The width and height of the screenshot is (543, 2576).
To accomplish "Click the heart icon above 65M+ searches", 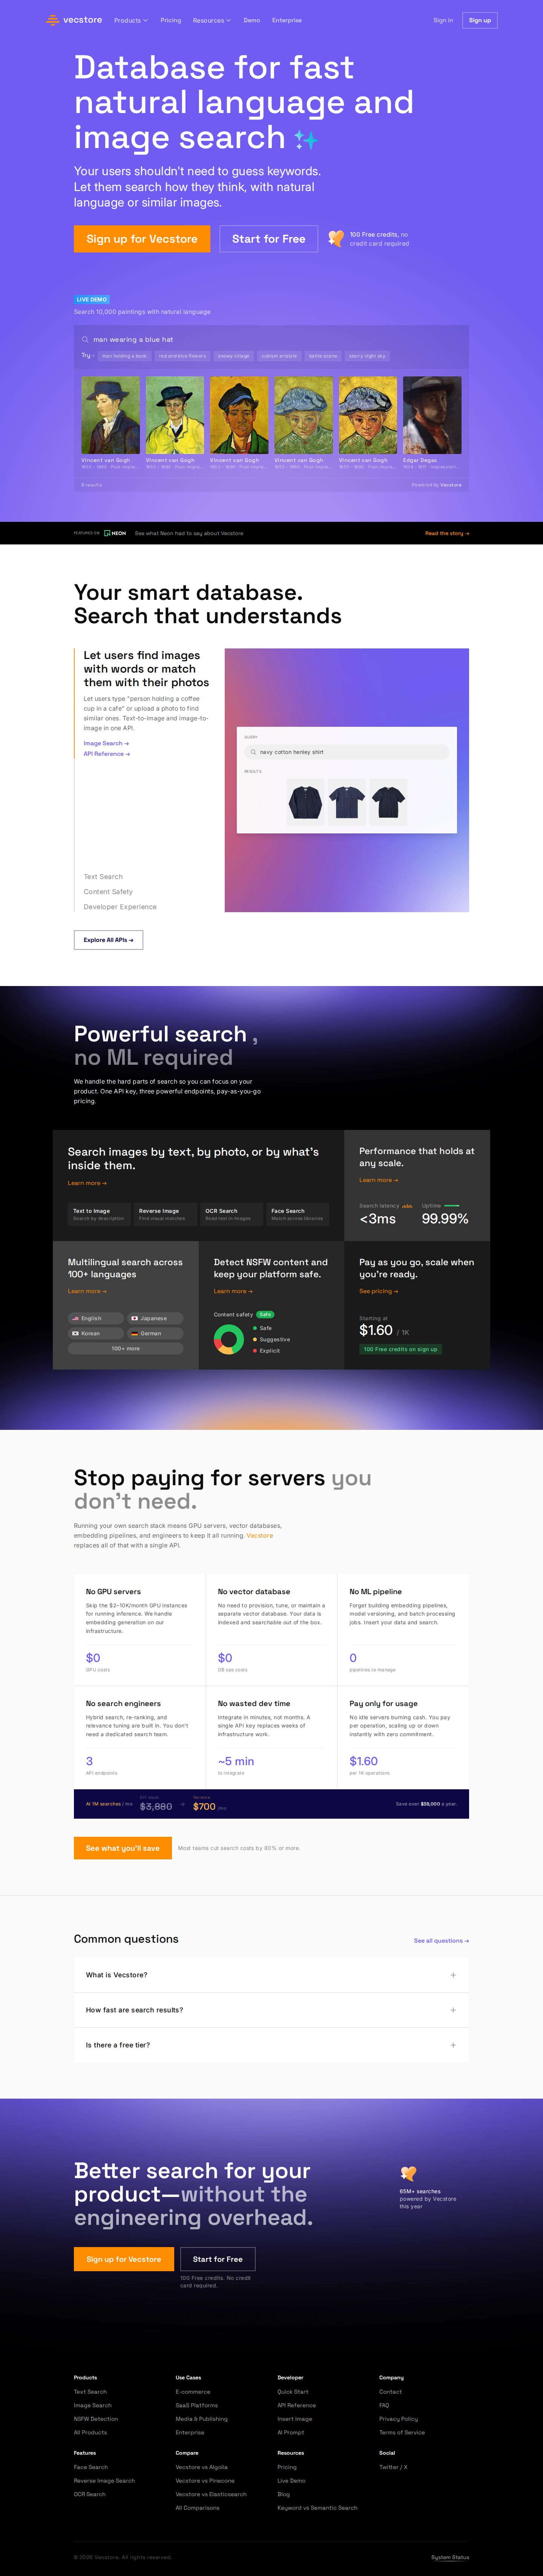I will 408,2173.
